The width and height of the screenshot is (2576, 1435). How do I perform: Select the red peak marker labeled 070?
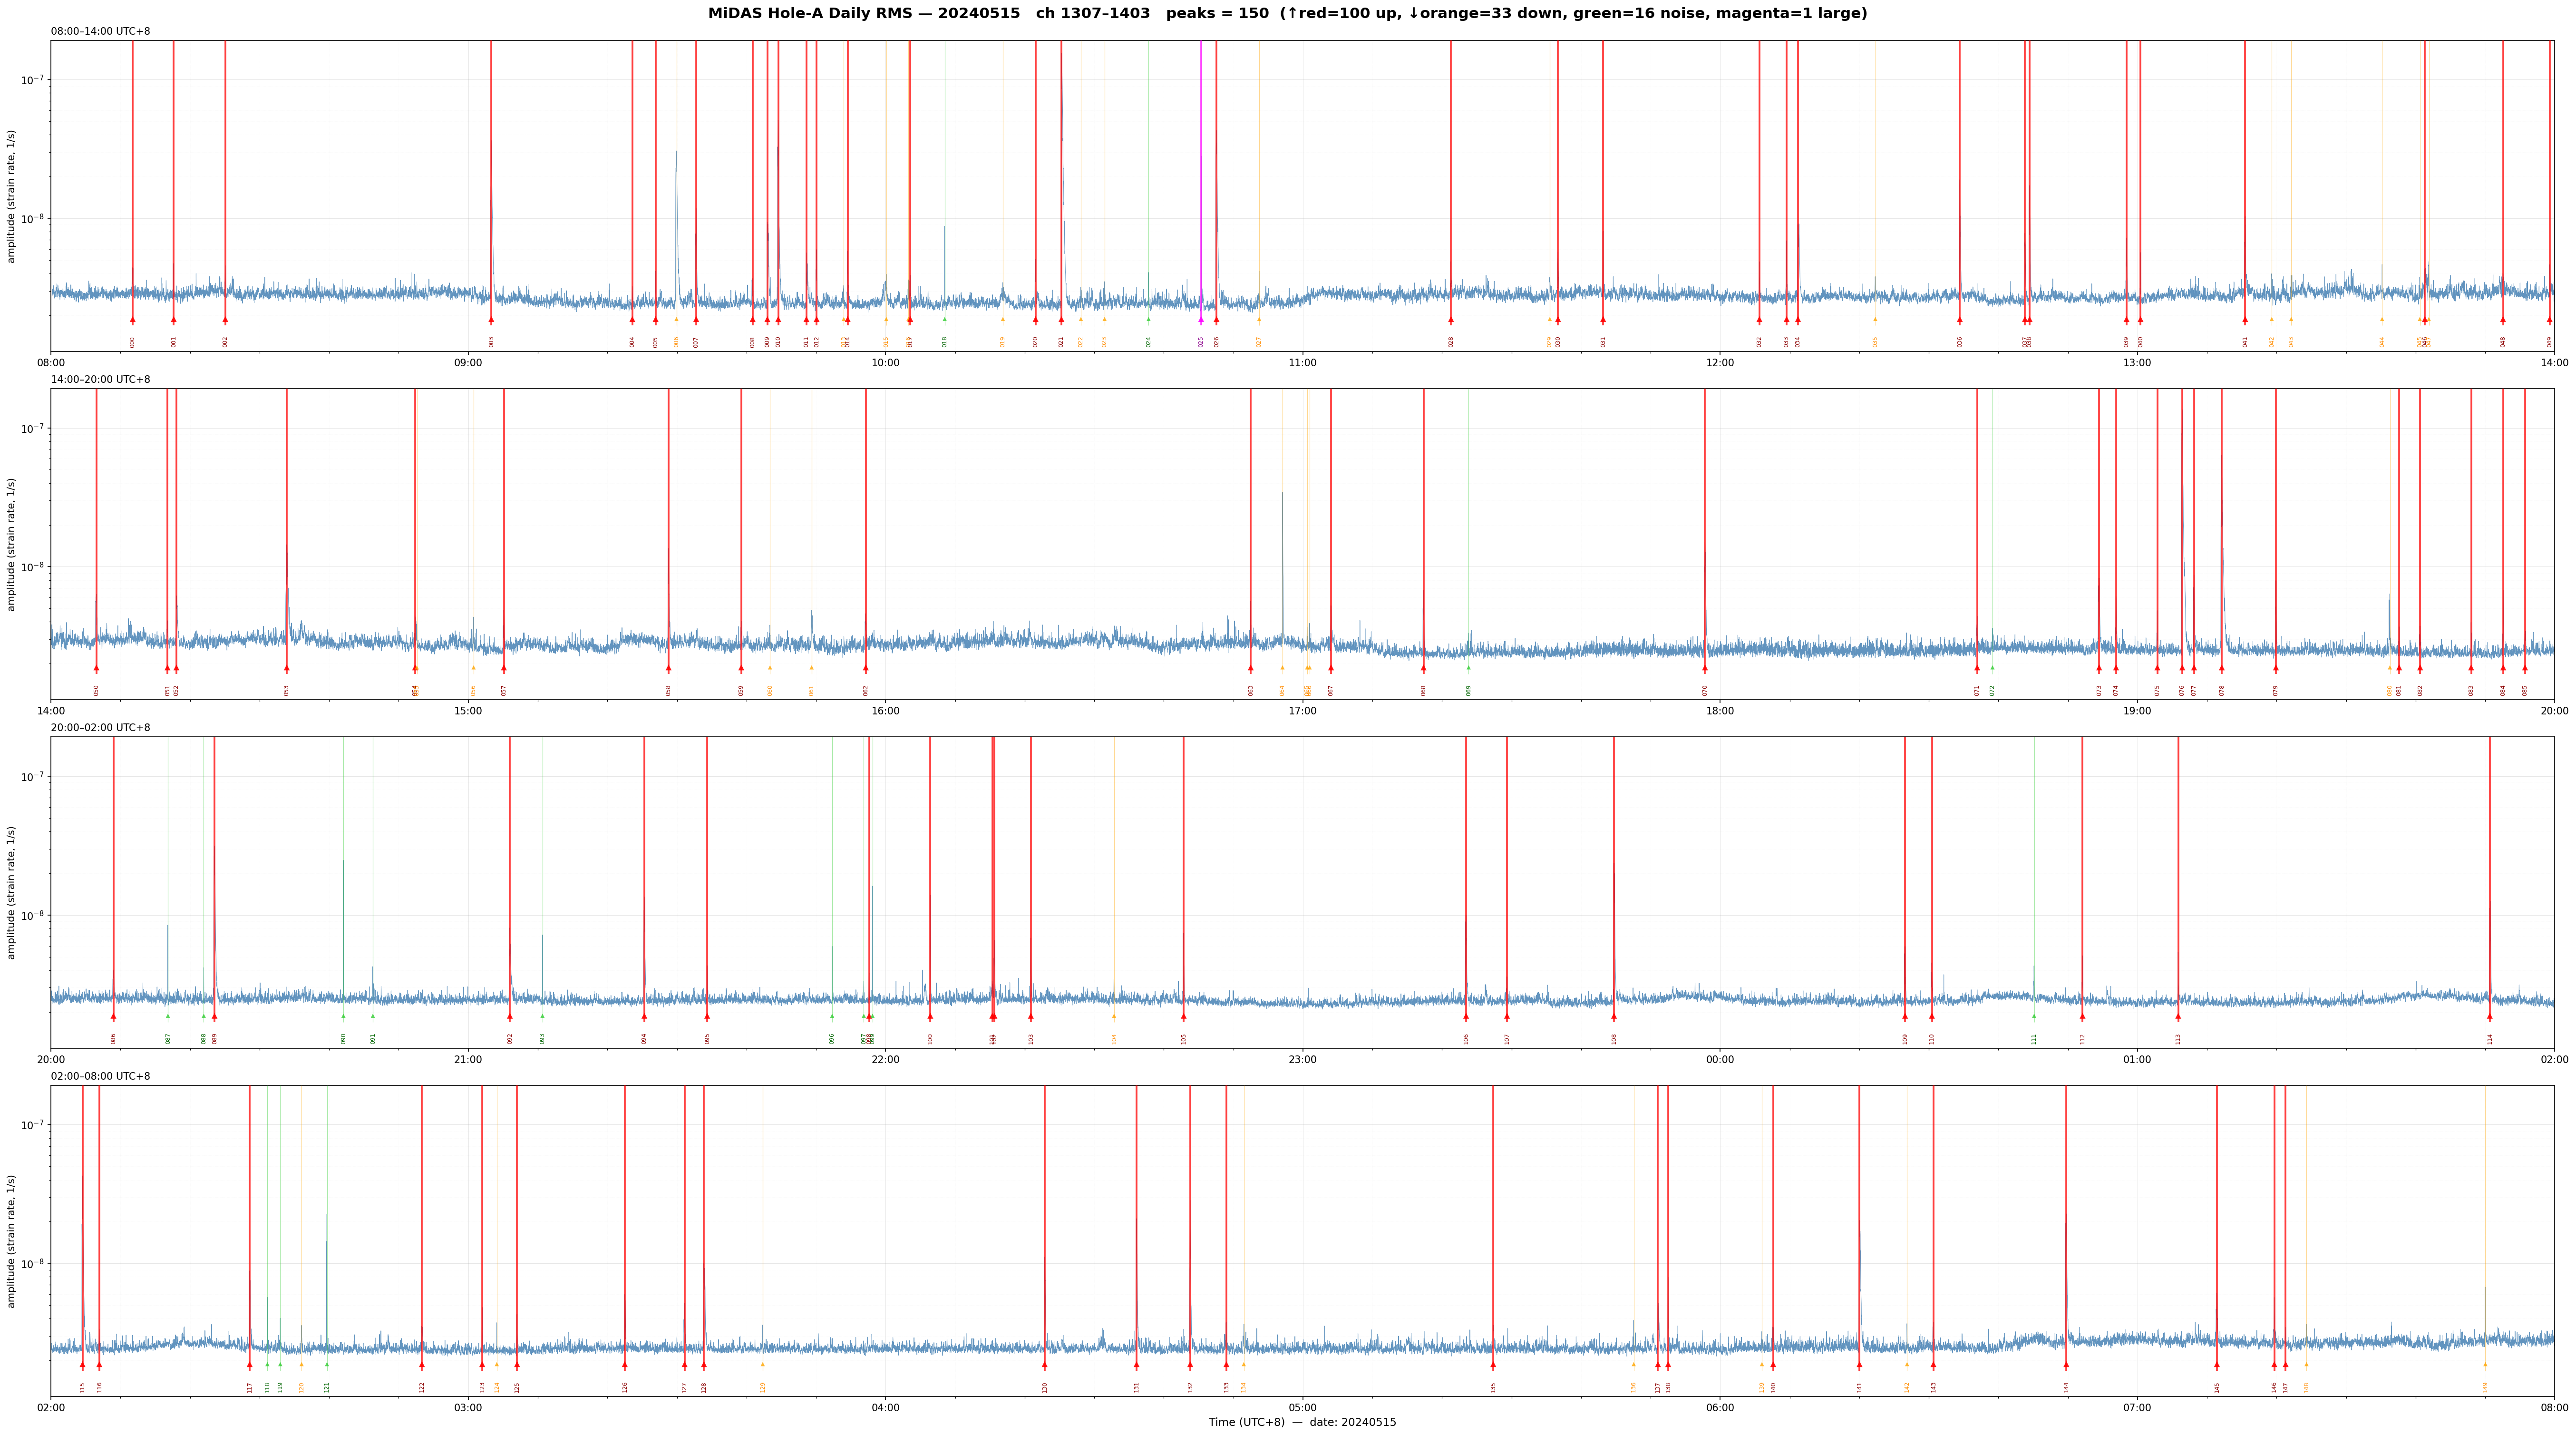[1705, 668]
